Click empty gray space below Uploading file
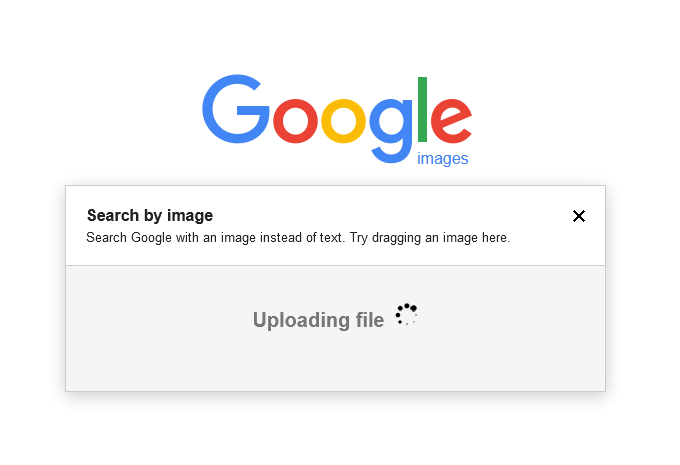Viewport: 680px width, 465px height. (x=335, y=362)
